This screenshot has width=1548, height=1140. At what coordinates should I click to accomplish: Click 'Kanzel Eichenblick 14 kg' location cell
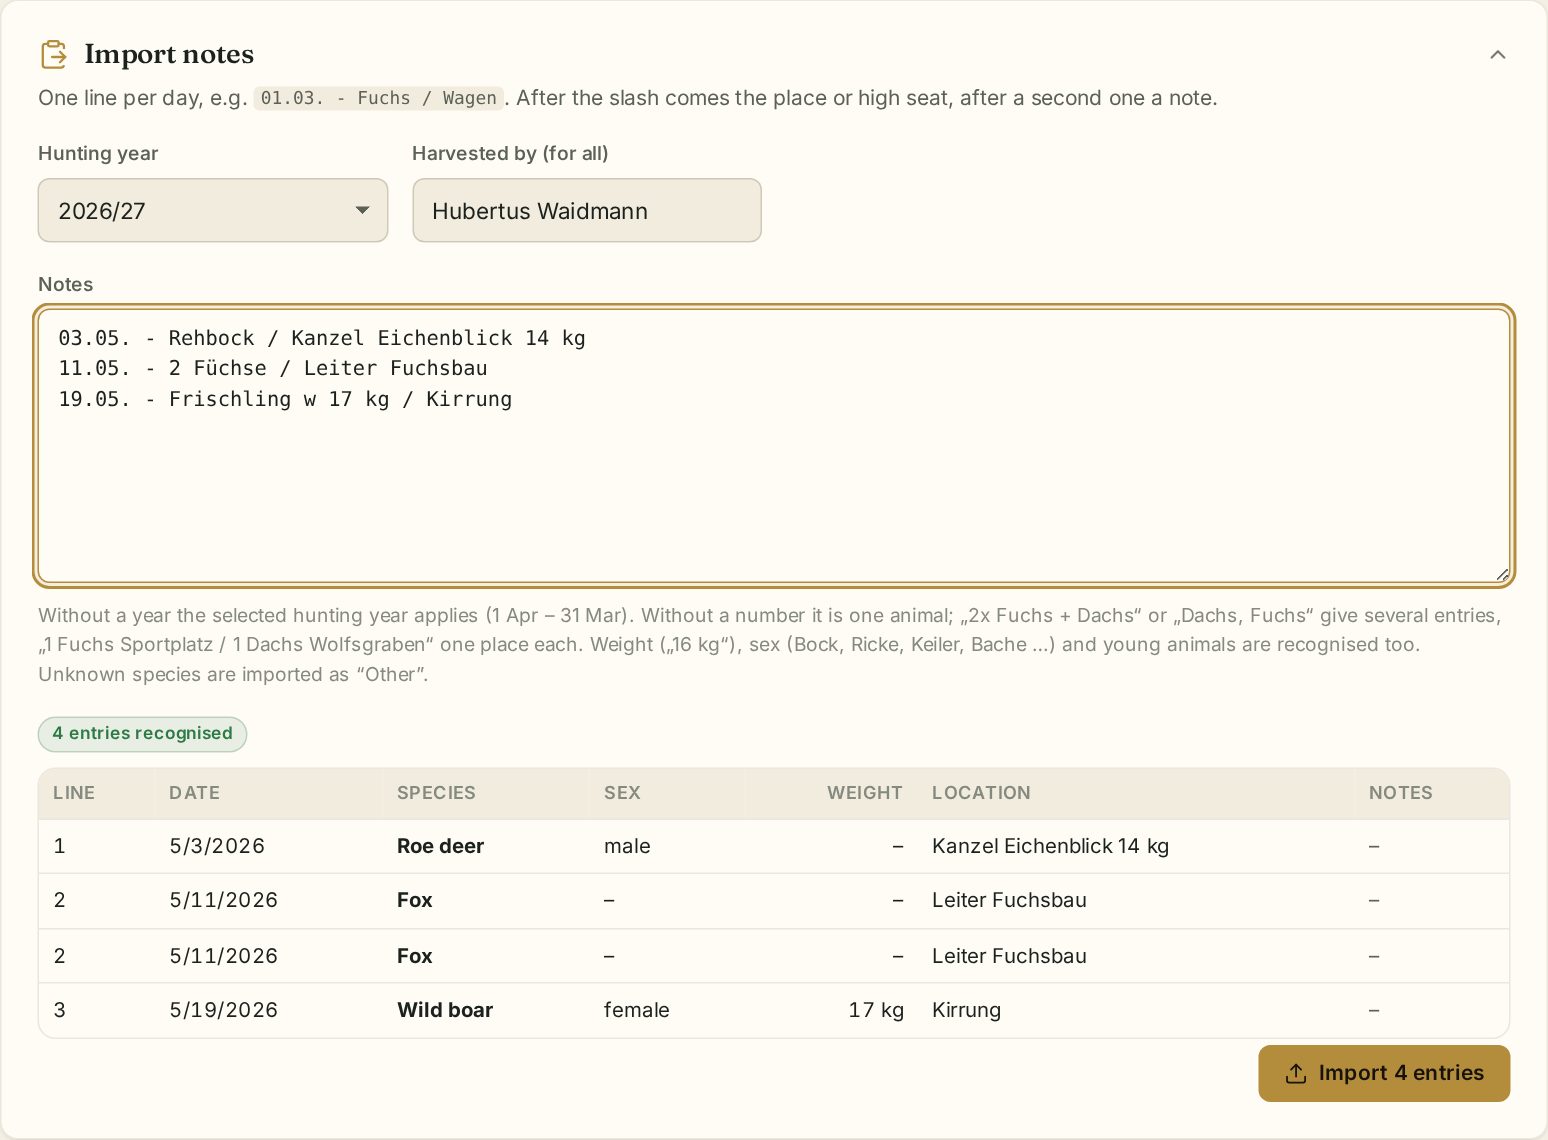point(1050,846)
